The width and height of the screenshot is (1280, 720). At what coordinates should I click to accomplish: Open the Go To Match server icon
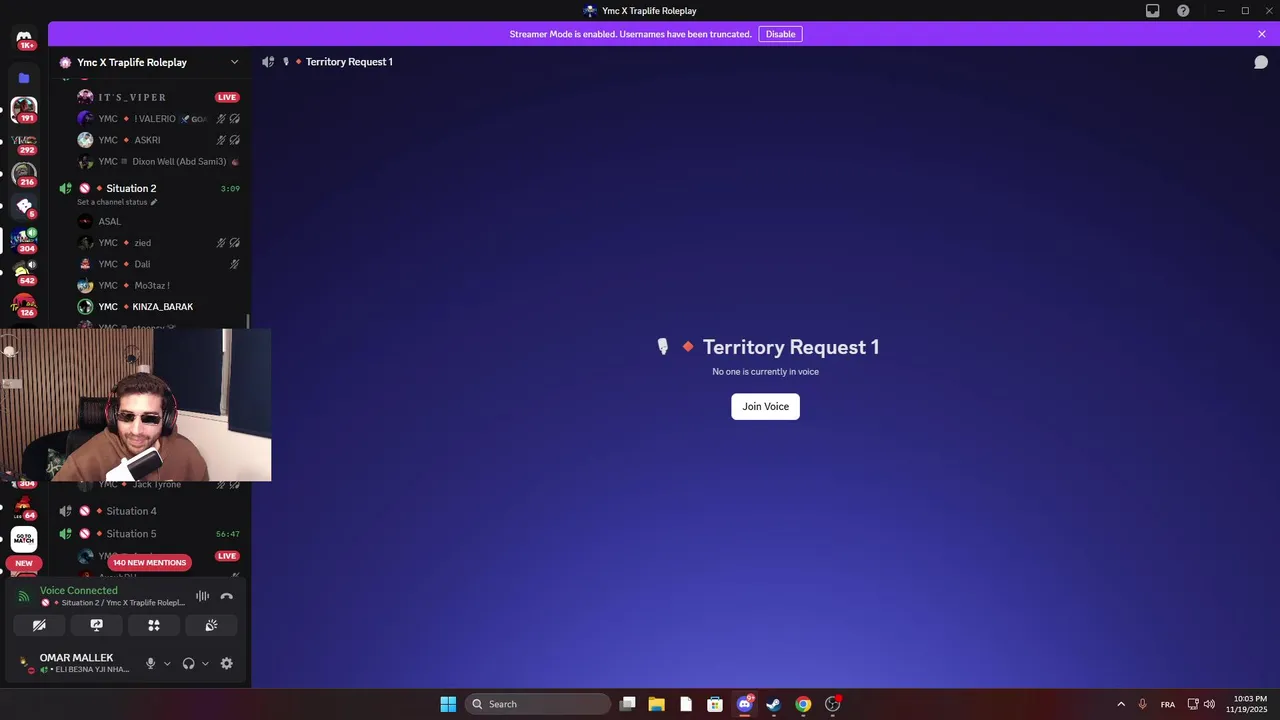24,539
